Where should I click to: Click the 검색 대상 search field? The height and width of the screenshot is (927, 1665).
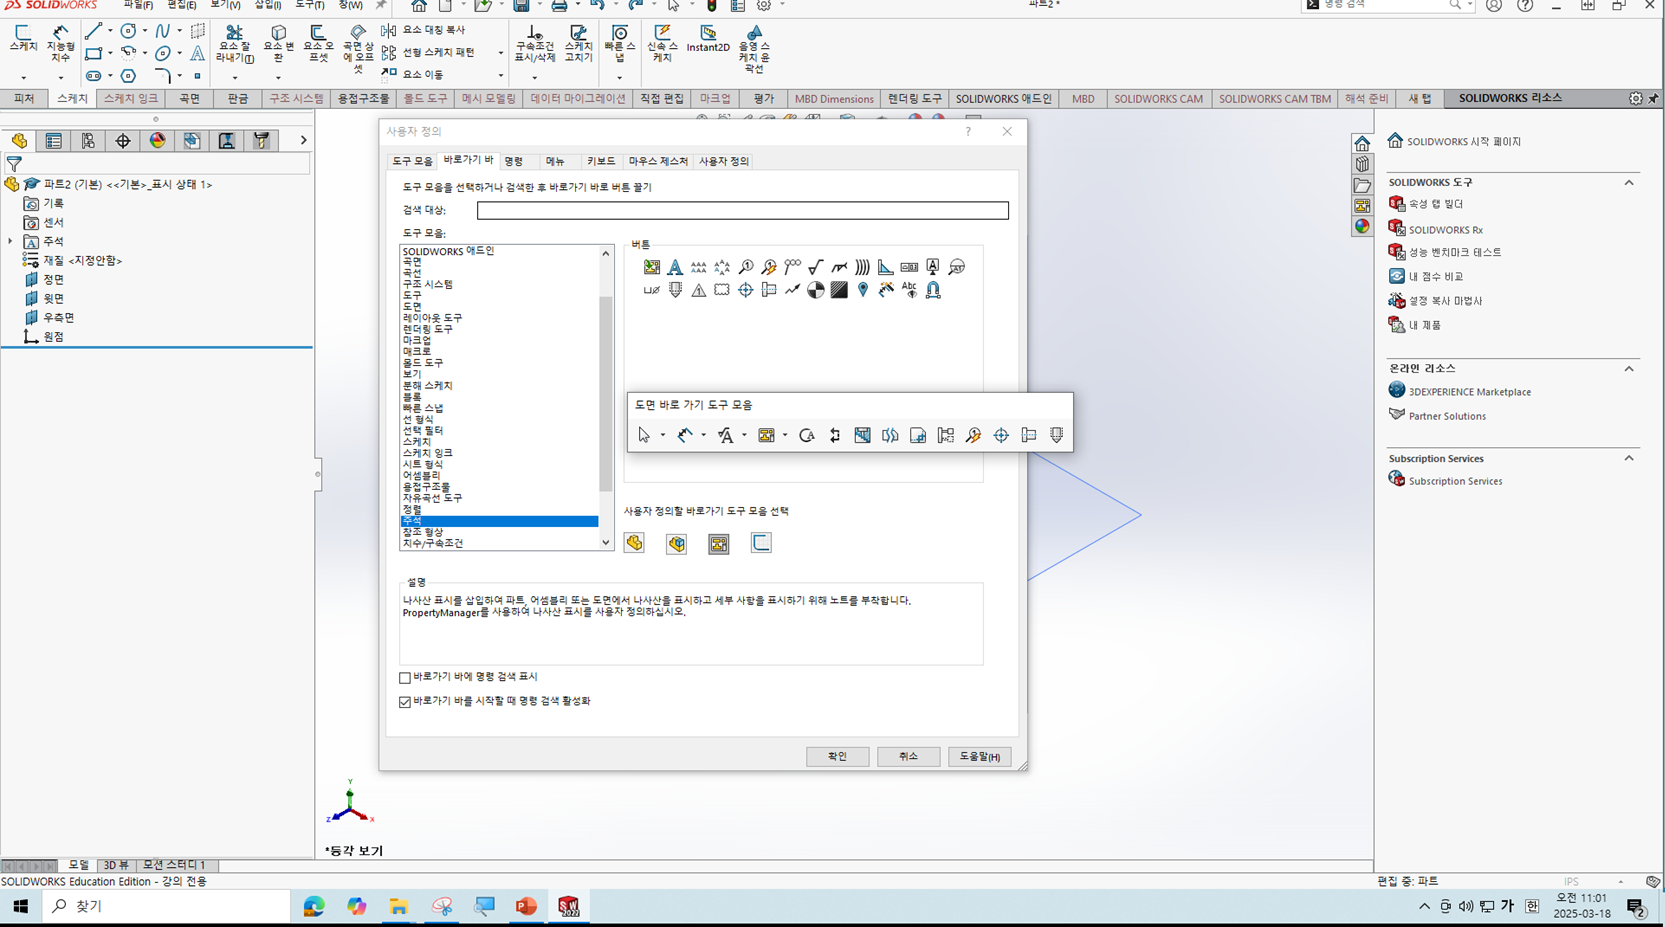coord(743,210)
